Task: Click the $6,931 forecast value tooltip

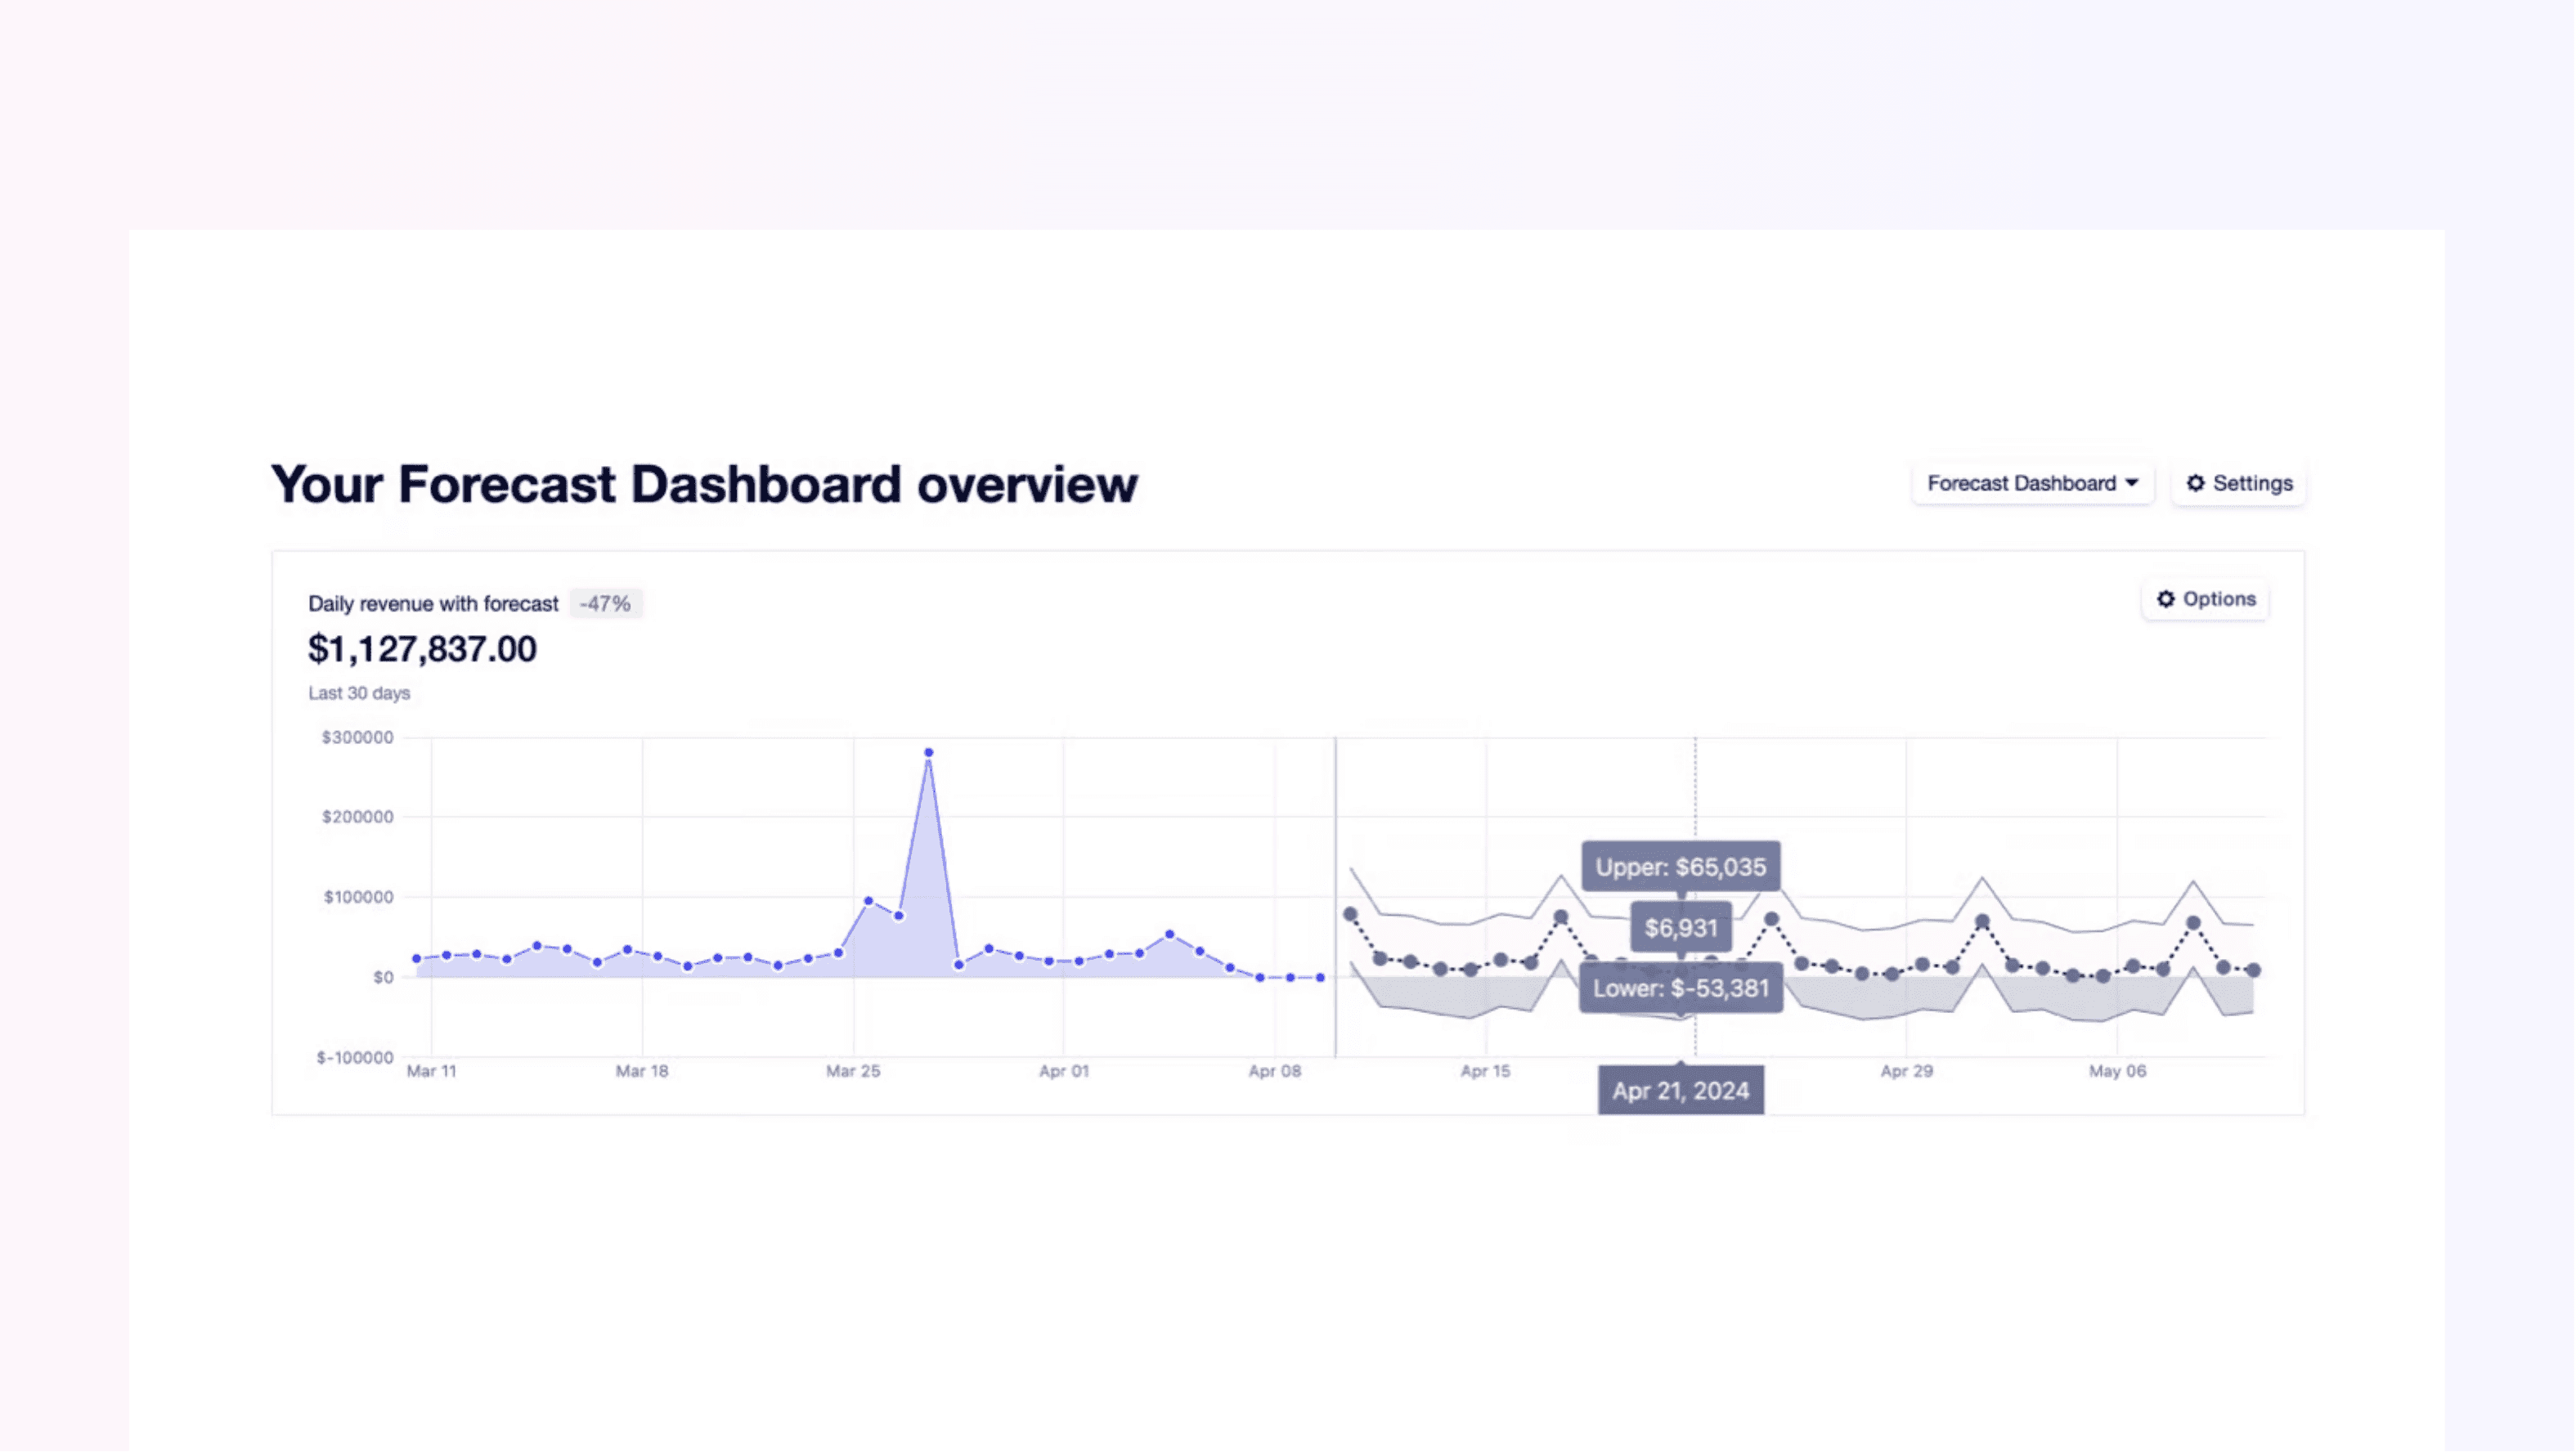Action: pos(1681,928)
